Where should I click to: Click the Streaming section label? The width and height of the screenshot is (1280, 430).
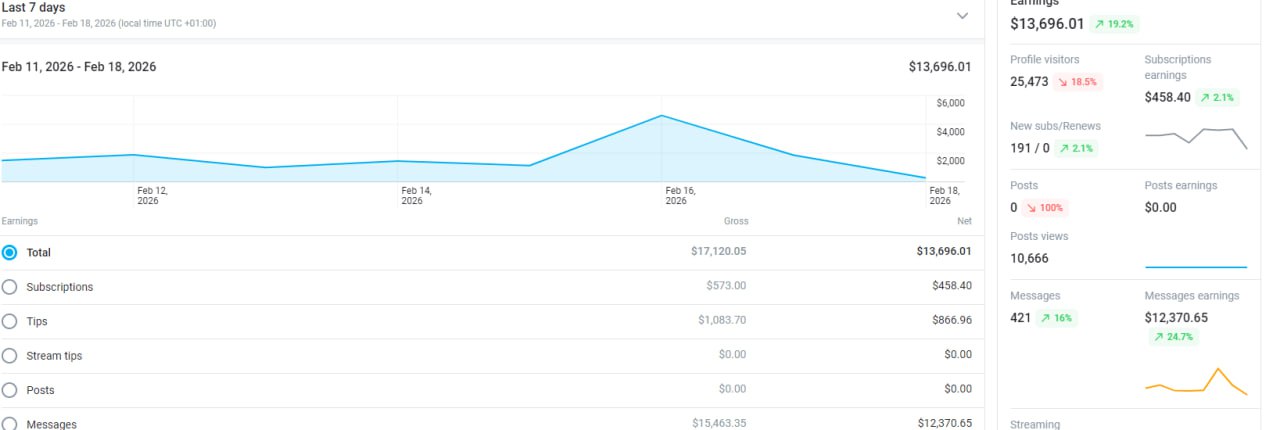(1035, 424)
